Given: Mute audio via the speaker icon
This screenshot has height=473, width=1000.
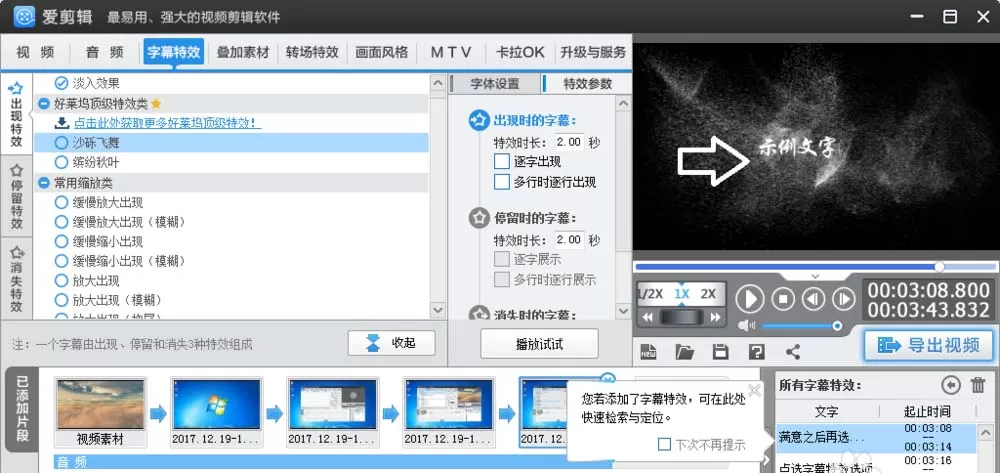Looking at the screenshot, I should tap(746, 326).
